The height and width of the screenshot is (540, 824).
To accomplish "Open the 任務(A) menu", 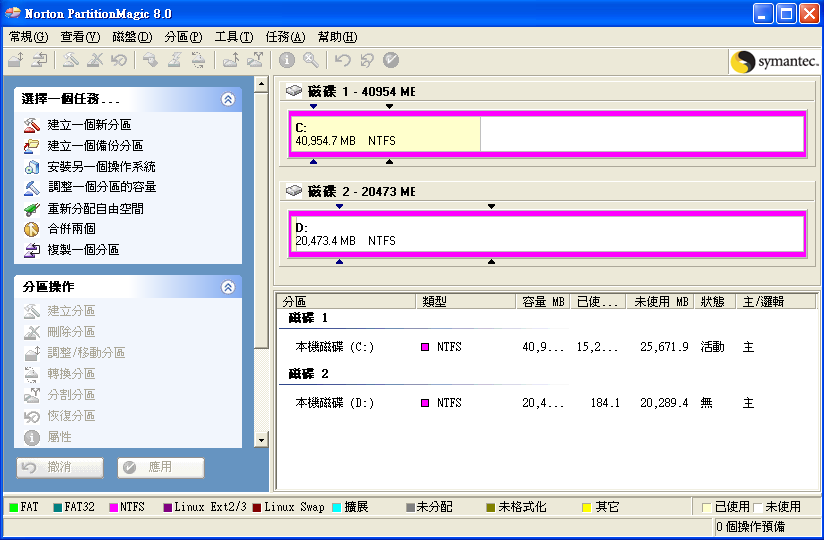I will click(x=285, y=37).
